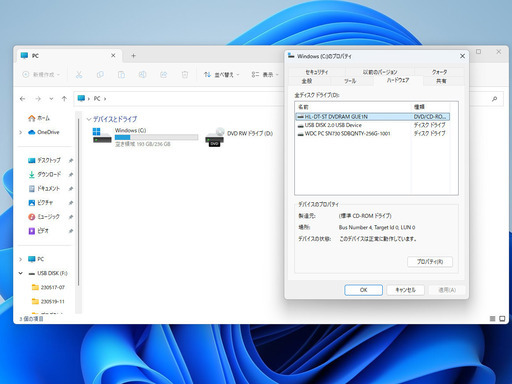Close the Windows (C:) properties dialog
The image size is (512, 384).
tap(462, 56)
